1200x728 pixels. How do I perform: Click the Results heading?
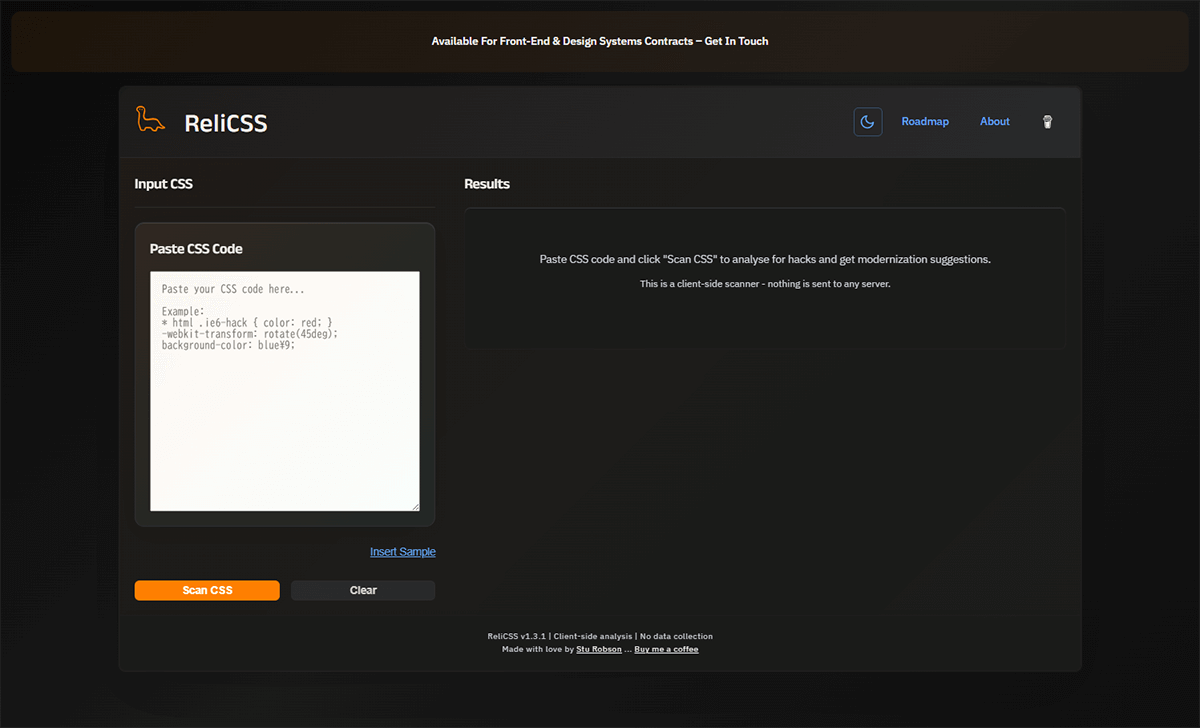click(x=487, y=184)
